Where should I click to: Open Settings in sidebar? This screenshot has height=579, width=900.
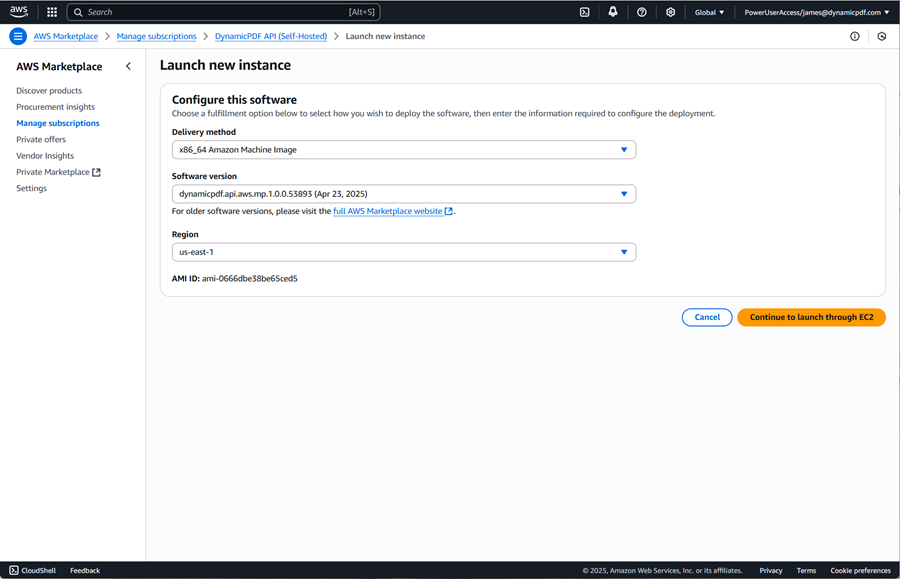[32, 188]
